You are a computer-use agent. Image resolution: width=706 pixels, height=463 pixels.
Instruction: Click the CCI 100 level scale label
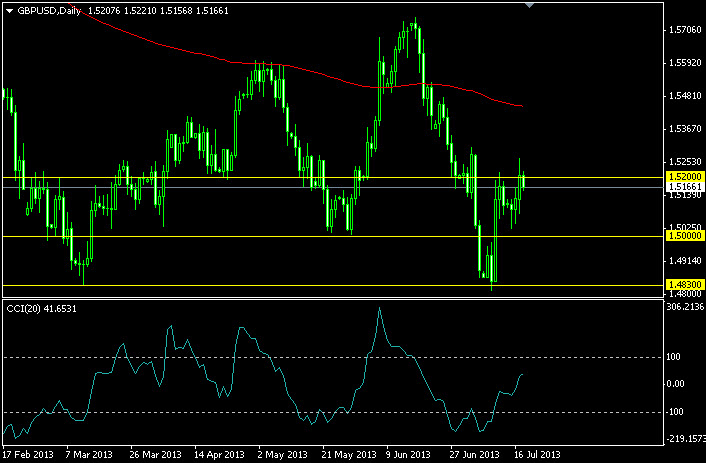point(673,357)
